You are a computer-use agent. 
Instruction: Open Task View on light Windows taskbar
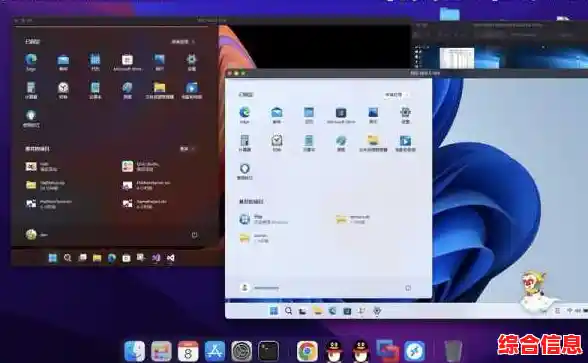tap(303, 311)
